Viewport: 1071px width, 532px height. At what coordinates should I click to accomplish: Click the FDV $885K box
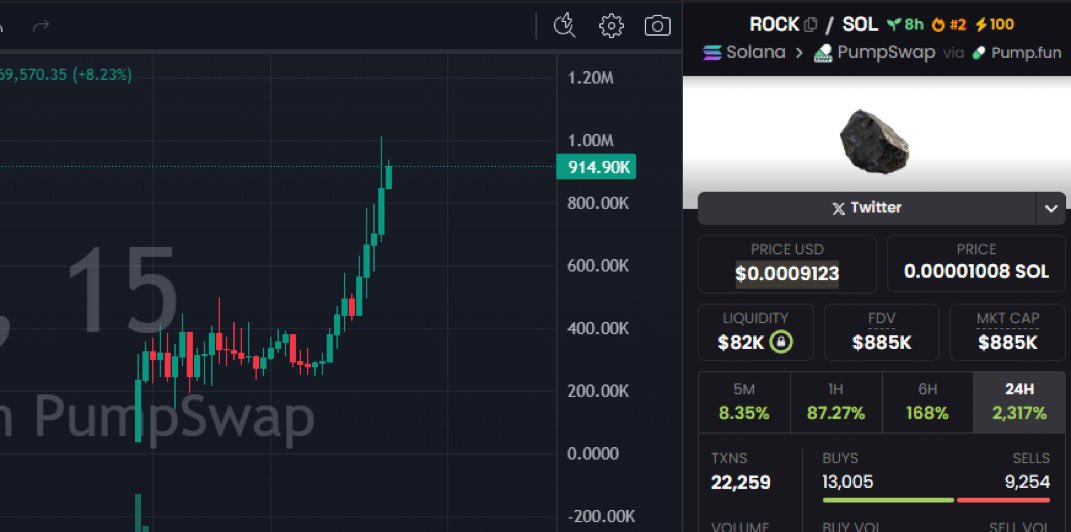pyautogui.click(x=881, y=332)
